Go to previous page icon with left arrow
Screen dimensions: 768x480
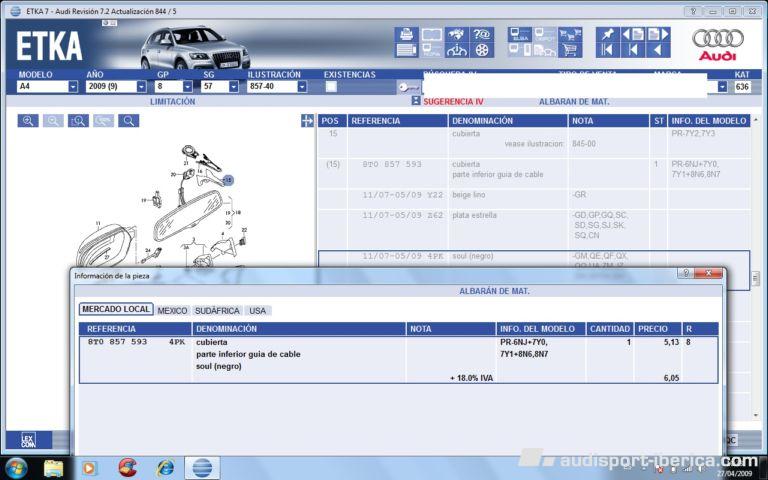pos(633,34)
